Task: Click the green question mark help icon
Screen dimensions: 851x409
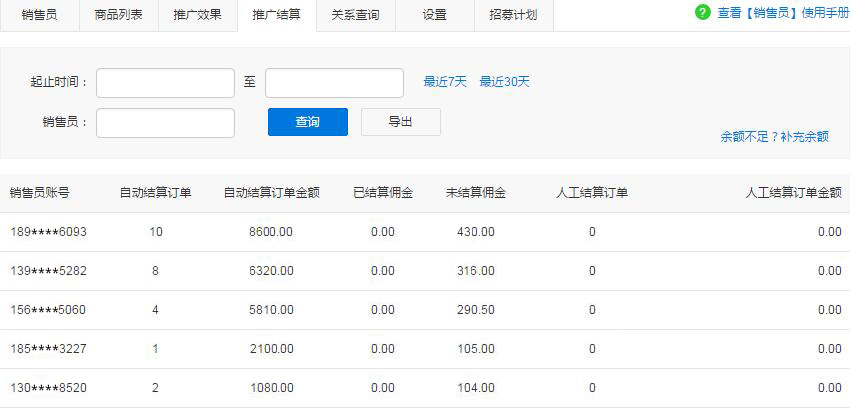Action: coord(702,12)
